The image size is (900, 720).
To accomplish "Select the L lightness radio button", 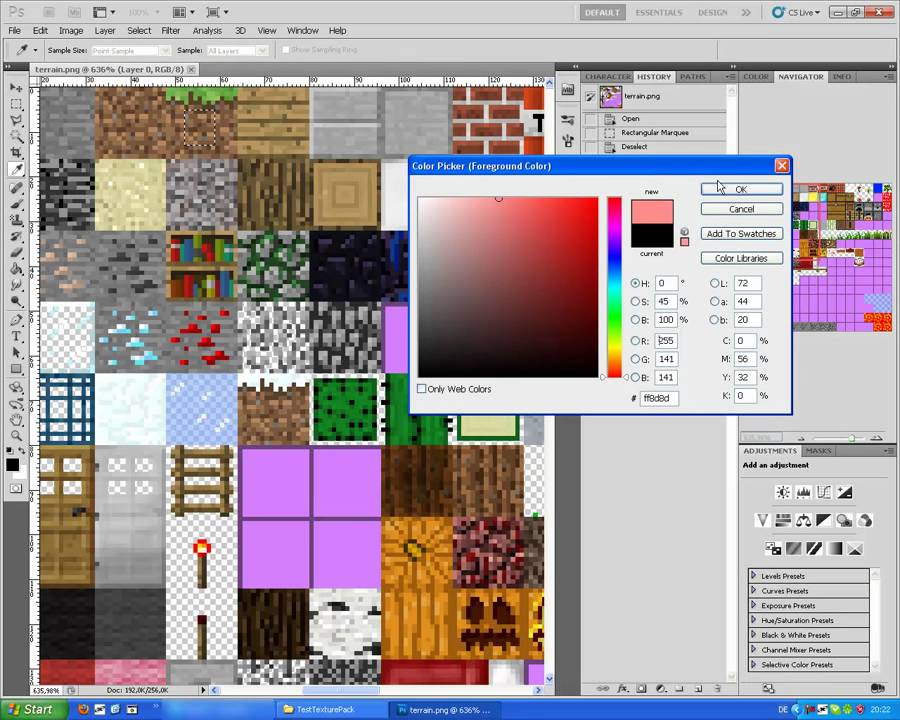I will click(715, 283).
